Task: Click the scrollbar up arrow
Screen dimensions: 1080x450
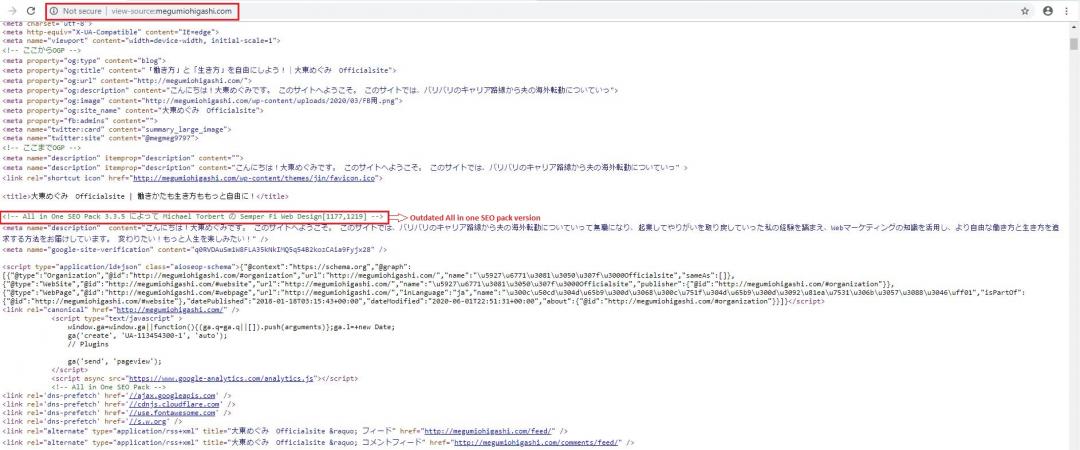Action: [1073, 28]
